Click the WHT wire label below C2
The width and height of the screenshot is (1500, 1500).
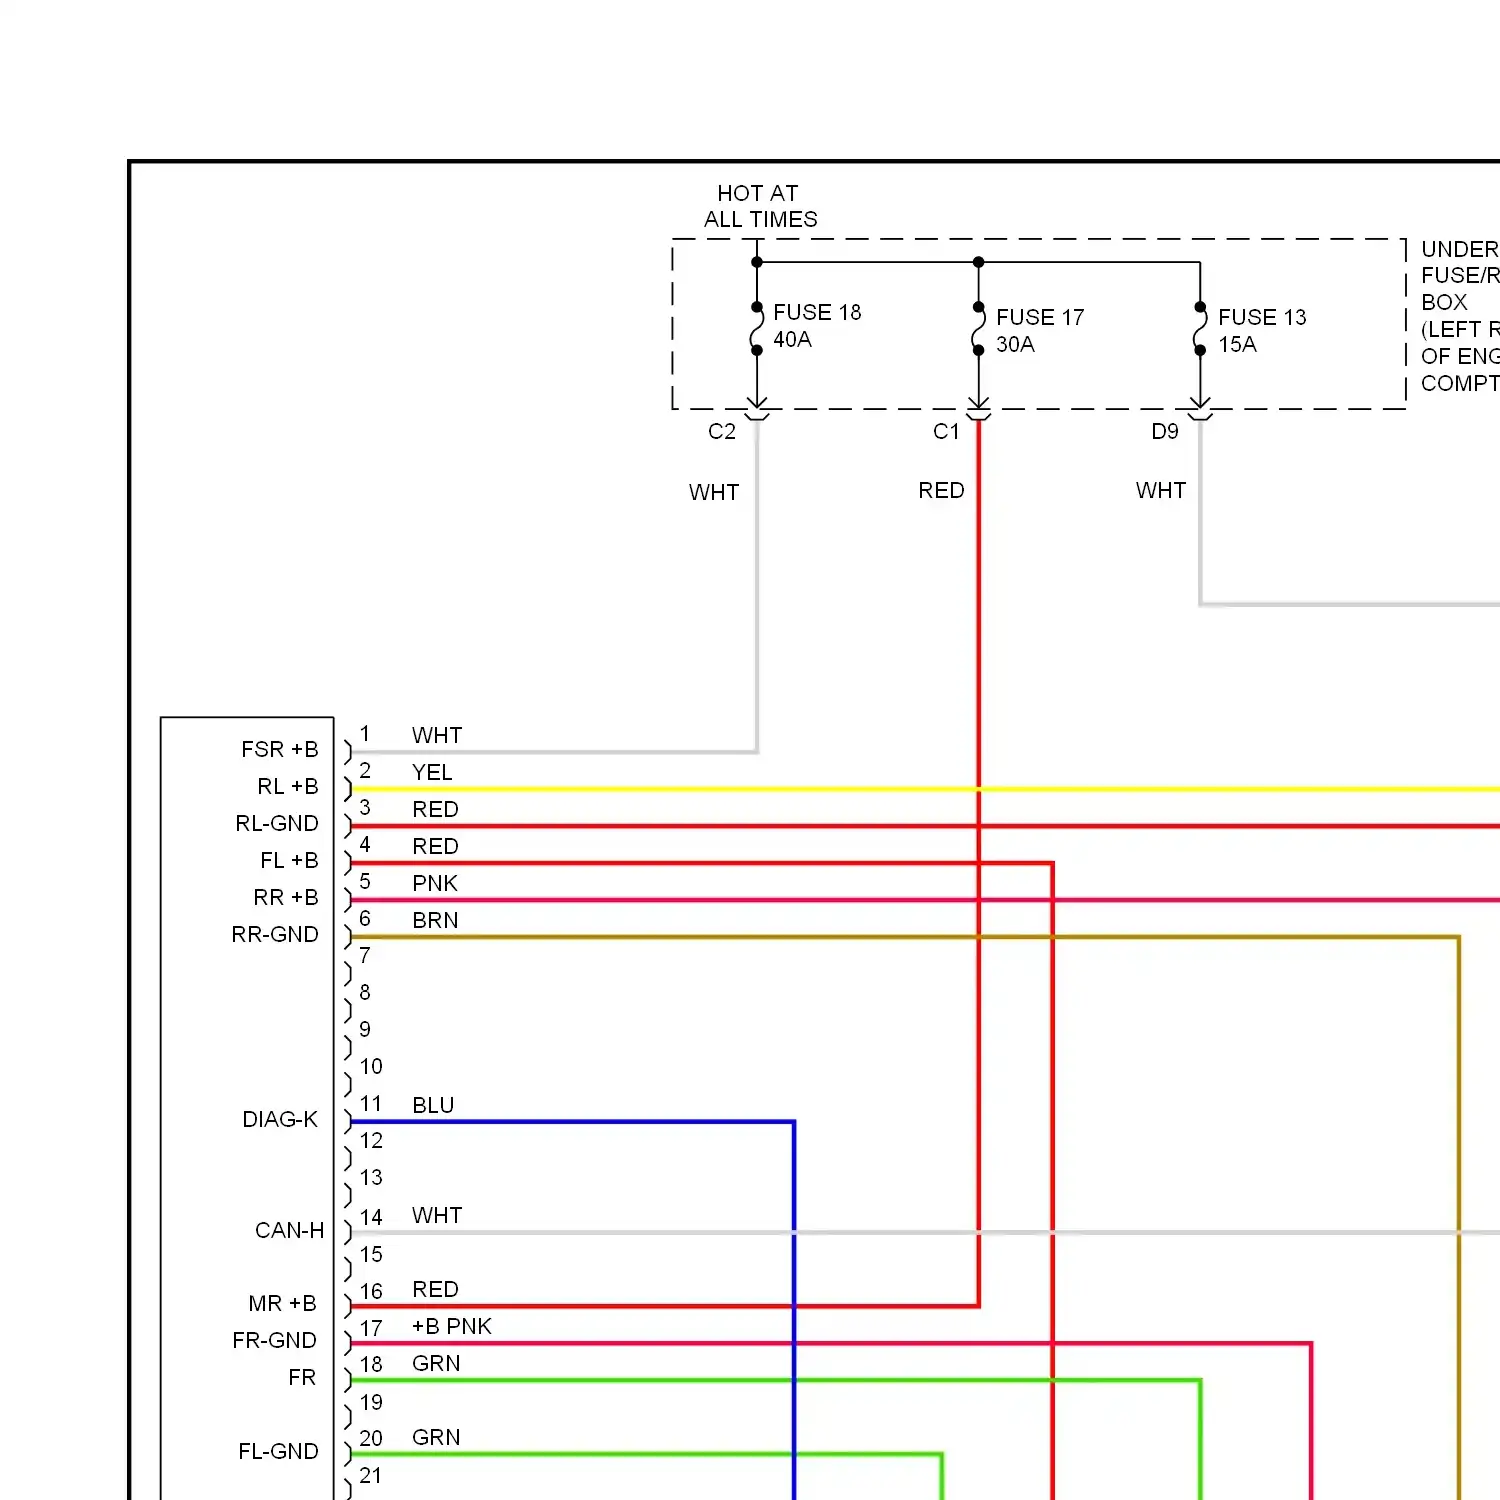(714, 492)
